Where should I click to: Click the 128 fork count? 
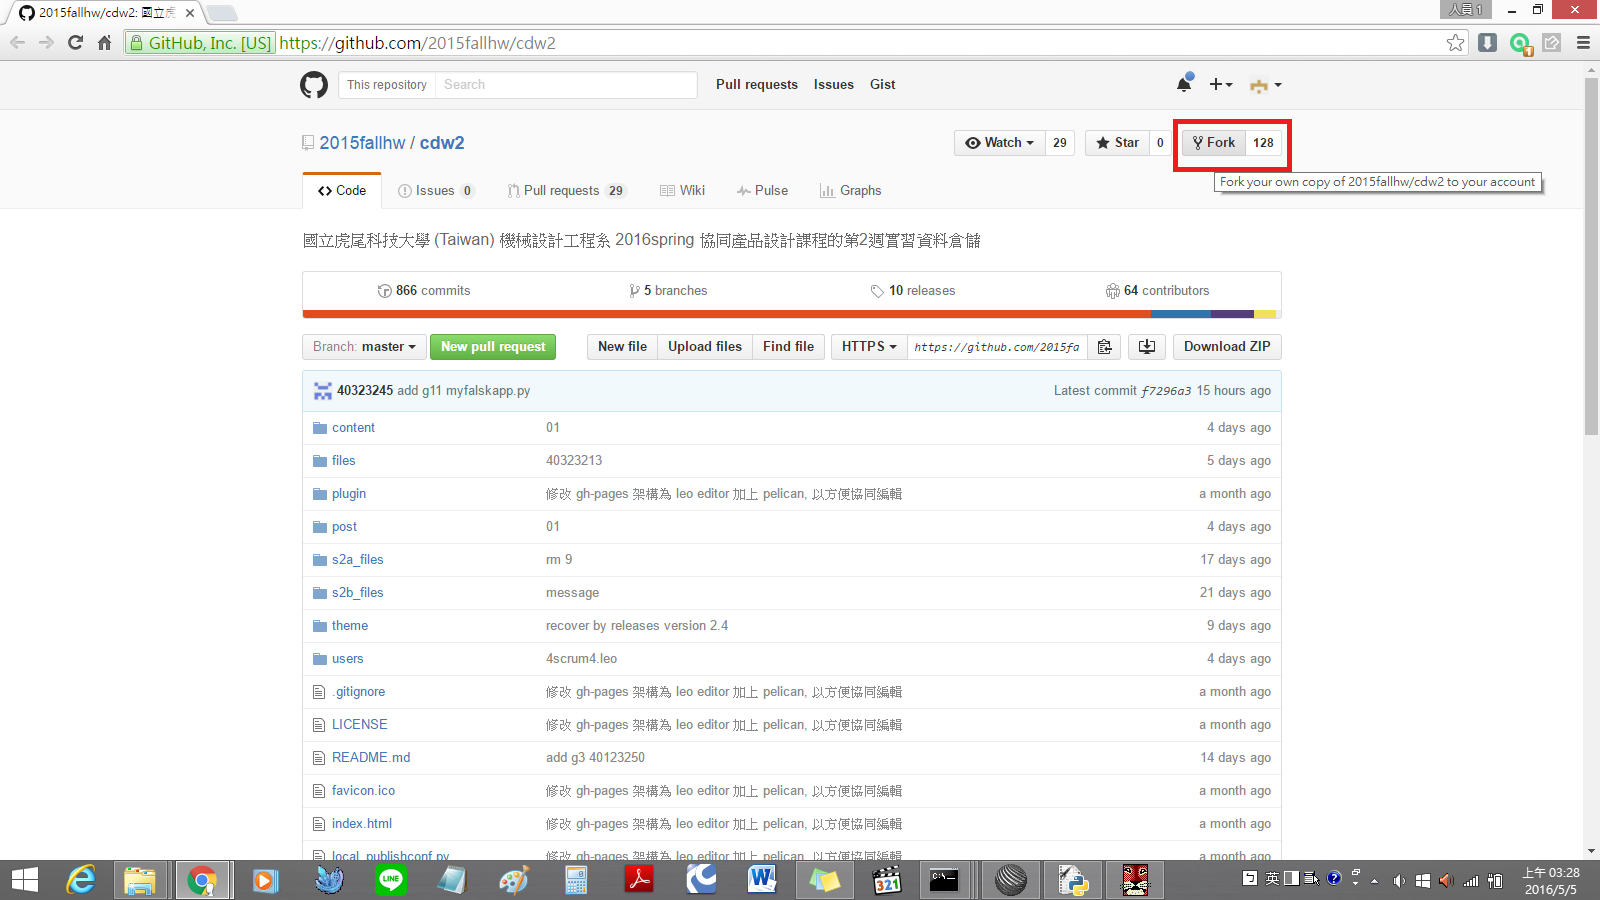point(1263,143)
